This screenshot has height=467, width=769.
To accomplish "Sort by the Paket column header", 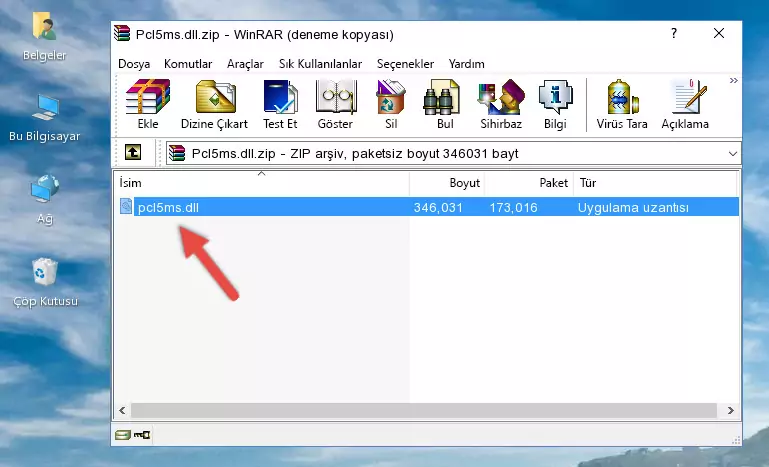I will 529,183.
